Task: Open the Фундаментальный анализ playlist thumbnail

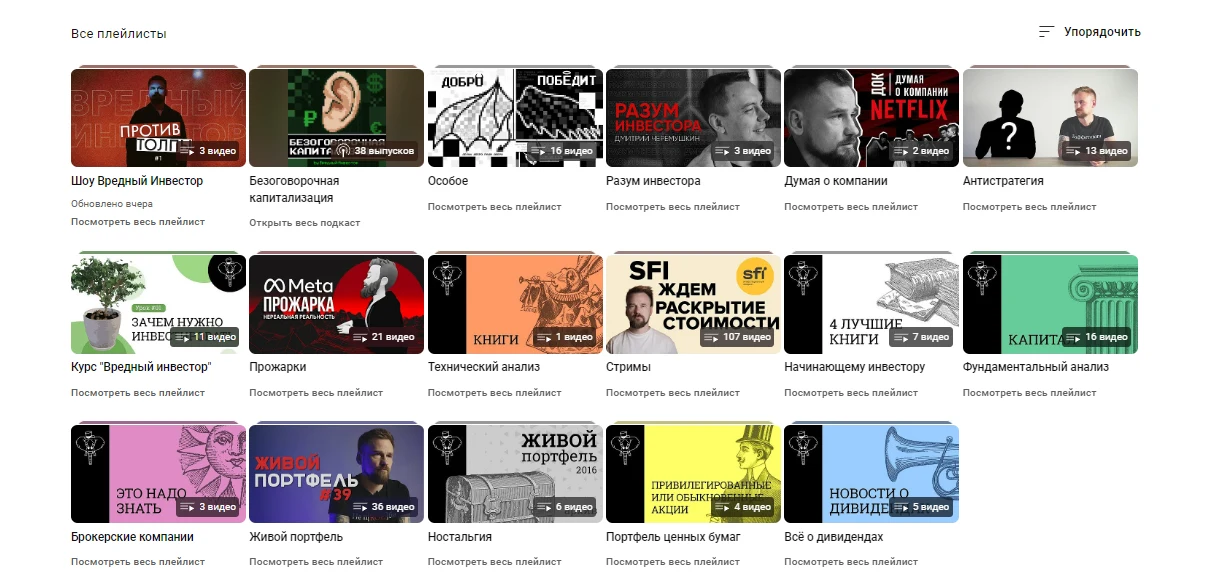Action: [1050, 304]
